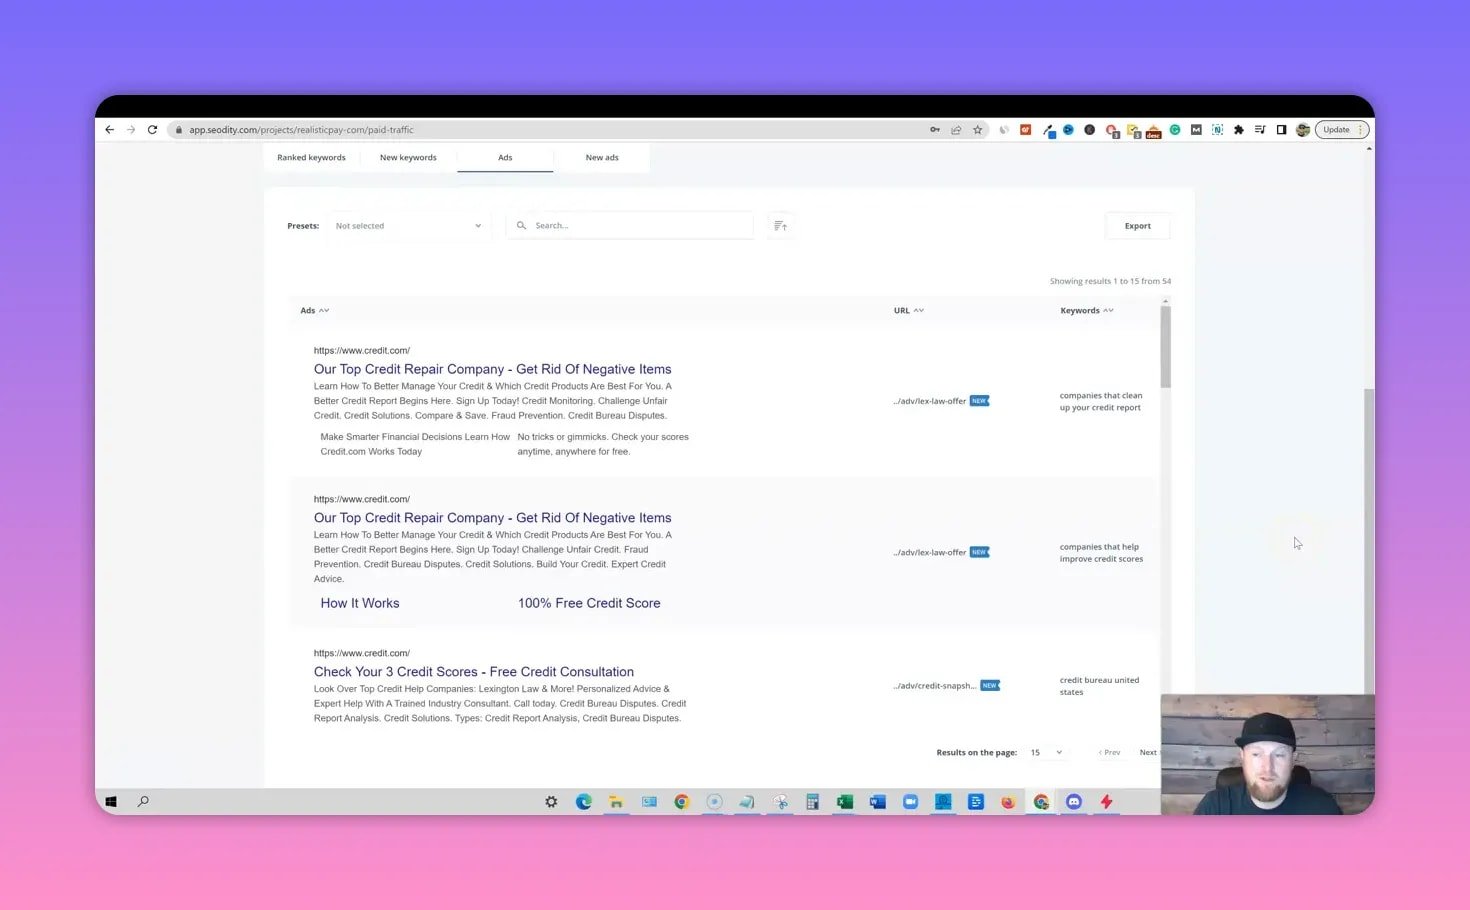Click the browser profile avatar
The width and height of the screenshot is (1470, 910).
coord(1303,129)
